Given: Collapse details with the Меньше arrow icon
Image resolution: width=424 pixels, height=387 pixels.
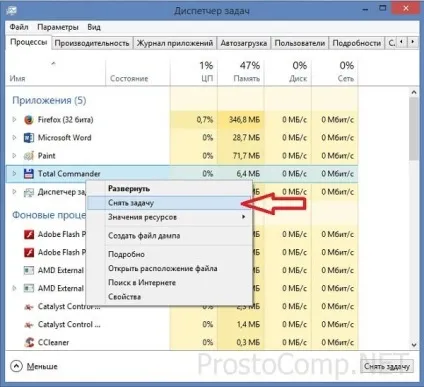Looking at the screenshot, I should click(x=16, y=366).
